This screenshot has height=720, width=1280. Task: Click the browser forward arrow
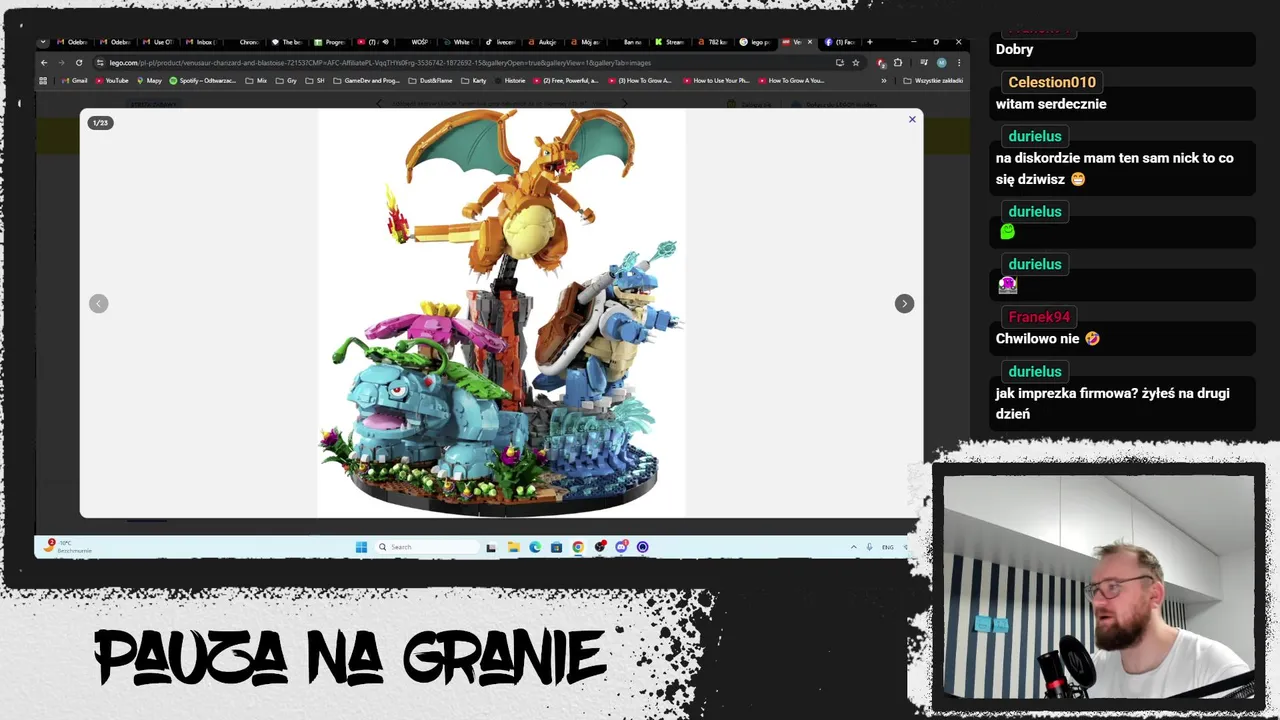(x=61, y=62)
